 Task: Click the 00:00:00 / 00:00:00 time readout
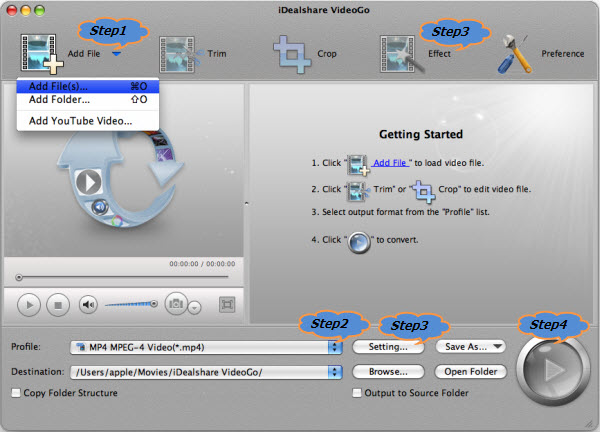202,264
